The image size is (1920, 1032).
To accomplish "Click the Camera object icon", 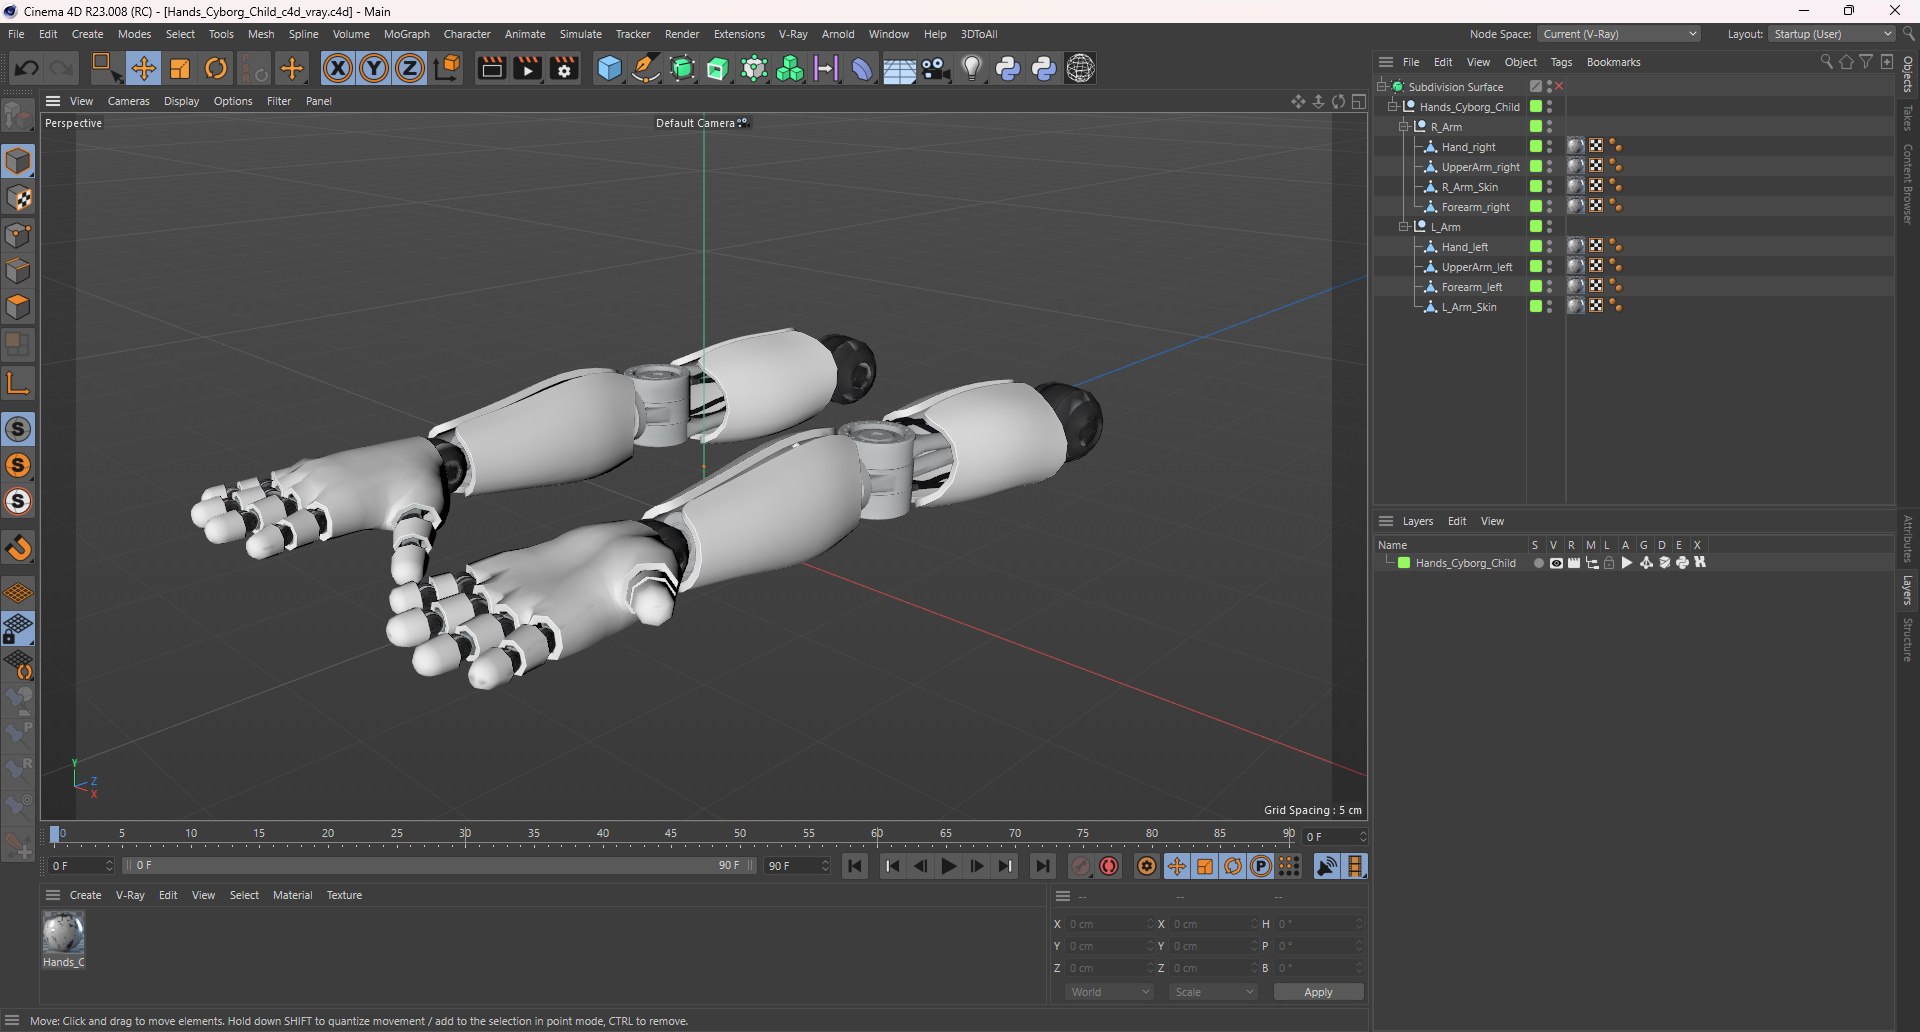I will pos(936,68).
